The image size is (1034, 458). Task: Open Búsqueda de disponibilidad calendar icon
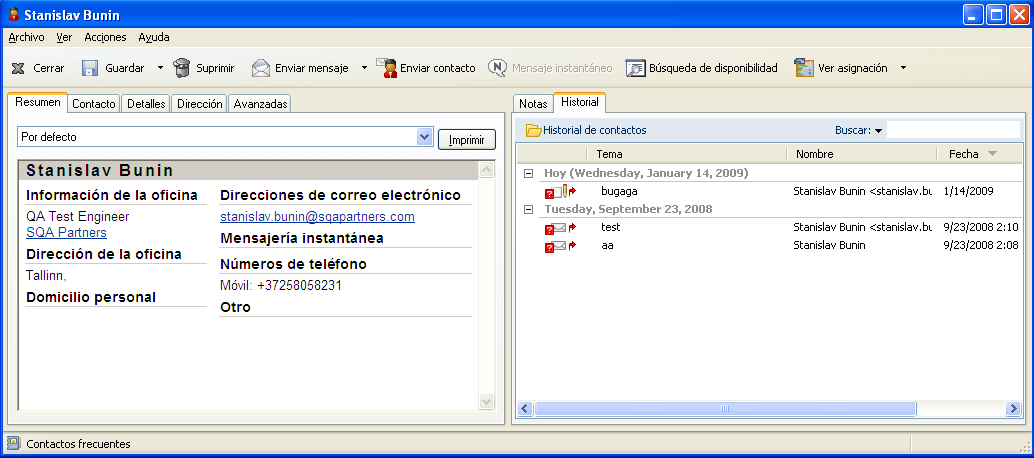(635, 68)
